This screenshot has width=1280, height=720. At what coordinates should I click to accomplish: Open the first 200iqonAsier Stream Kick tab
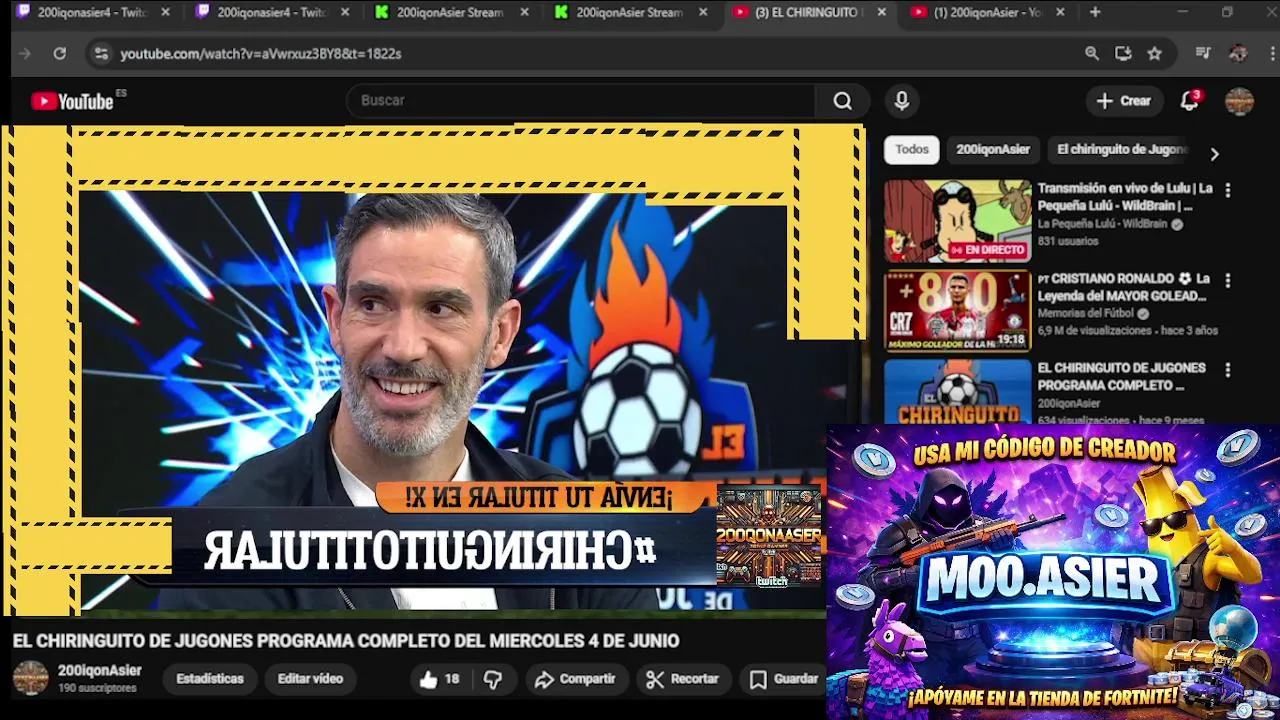click(442, 12)
